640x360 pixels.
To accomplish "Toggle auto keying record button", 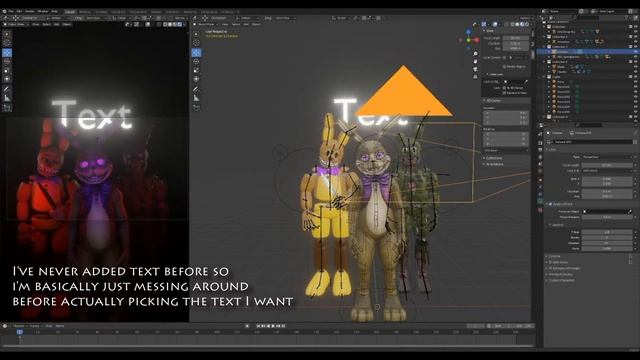I will pos(247,326).
